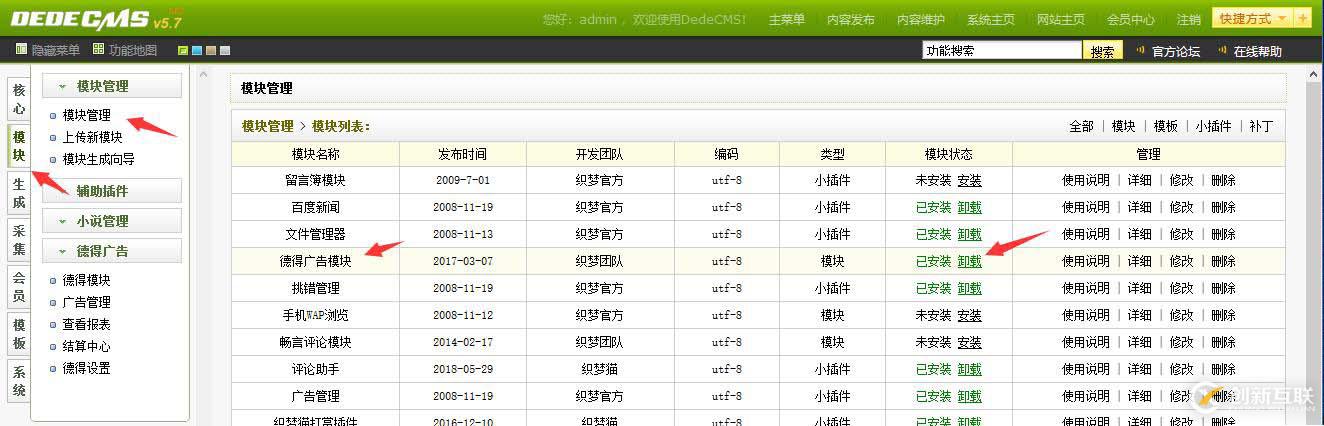Select the gray skin color swatch
1324x426 pixels.
pos(225,50)
